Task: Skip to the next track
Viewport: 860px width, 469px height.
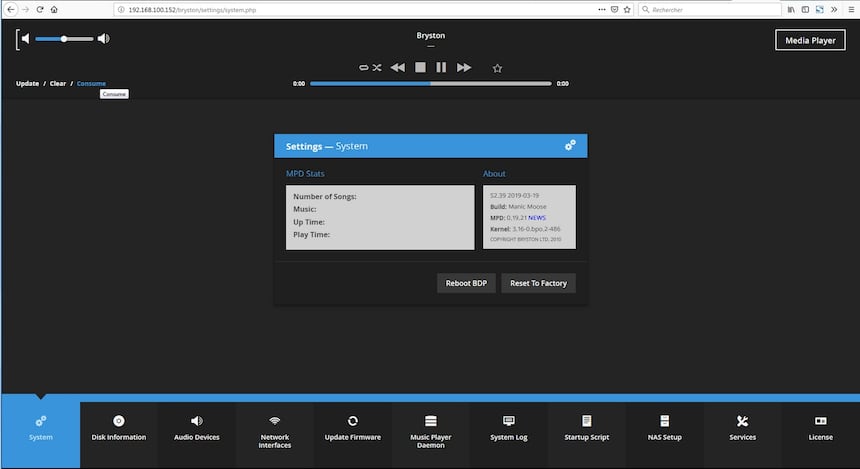Action: coord(464,67)
